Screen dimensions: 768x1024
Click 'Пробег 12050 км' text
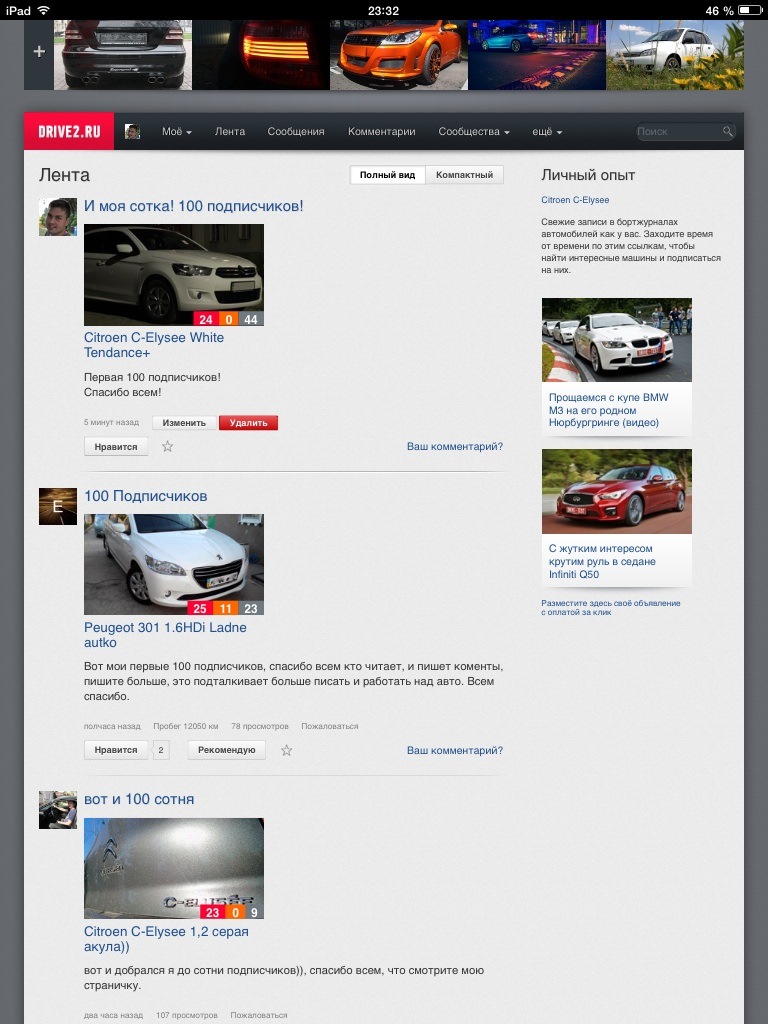pyautogui.click(x=186, y=726)
